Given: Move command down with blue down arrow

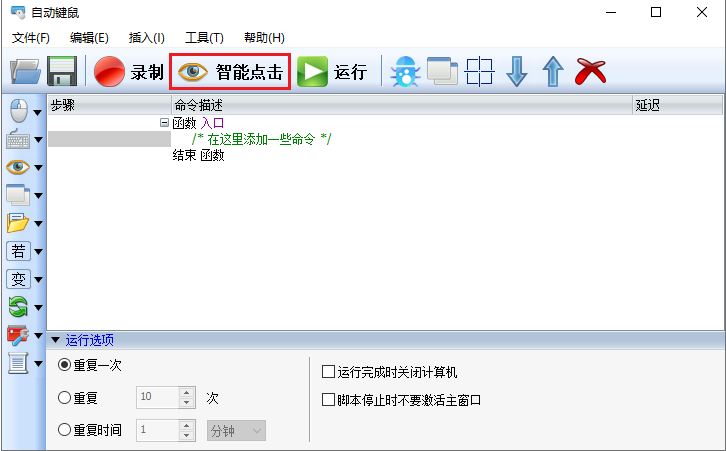Looking at the screenshot, I should tap(517, 72).
